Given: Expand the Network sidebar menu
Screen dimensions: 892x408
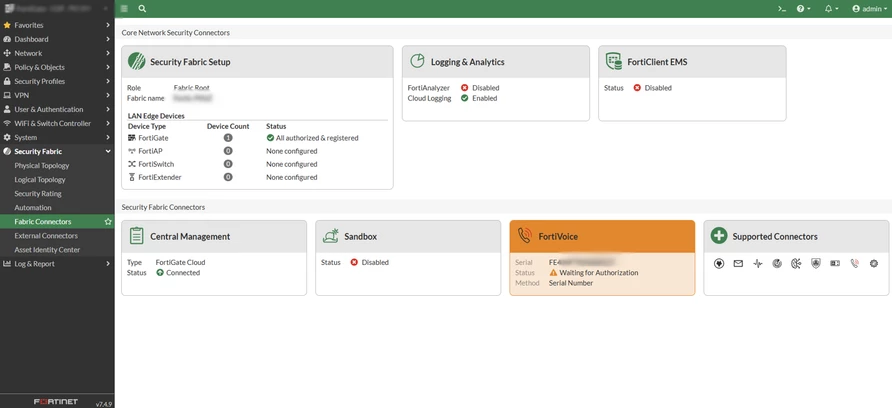Looking at the screenshot, I should click(x=57, y=53).
